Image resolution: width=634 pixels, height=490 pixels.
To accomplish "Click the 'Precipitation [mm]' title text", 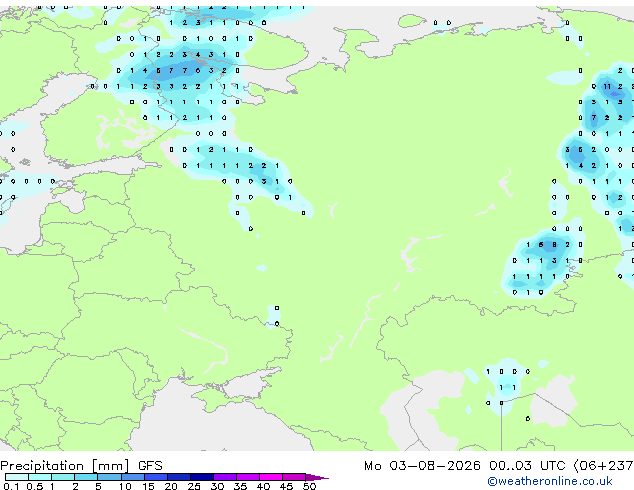I will point(65,466).
